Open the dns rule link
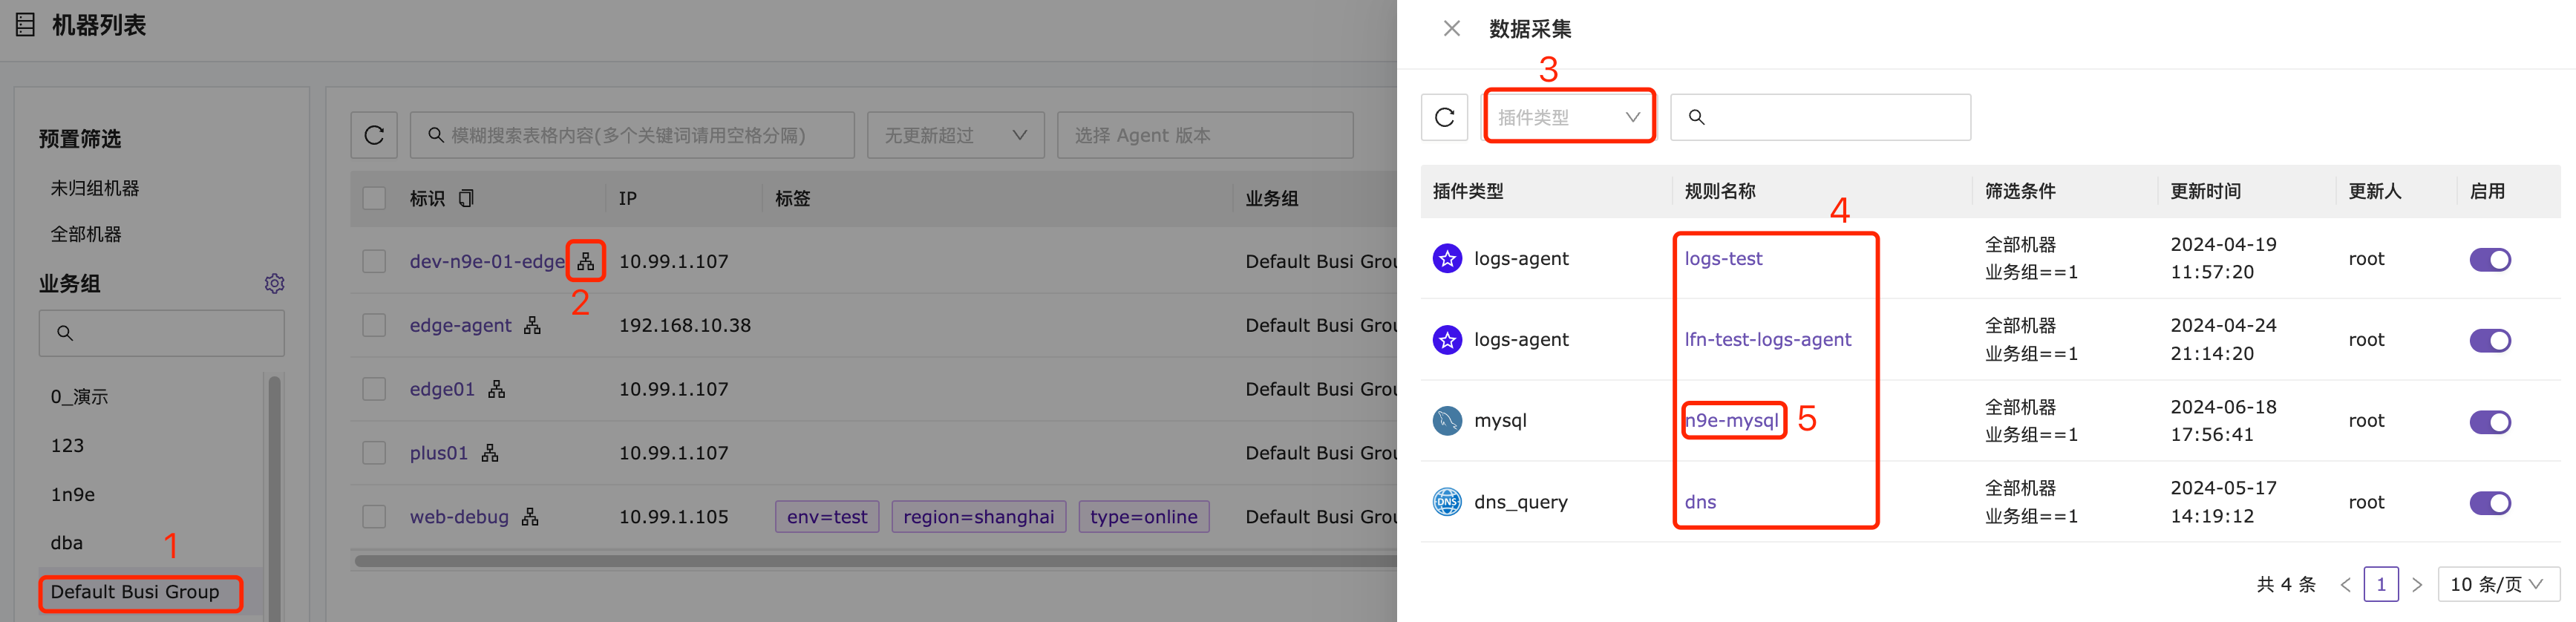The image size is (2576, 622). [1700, 502]
